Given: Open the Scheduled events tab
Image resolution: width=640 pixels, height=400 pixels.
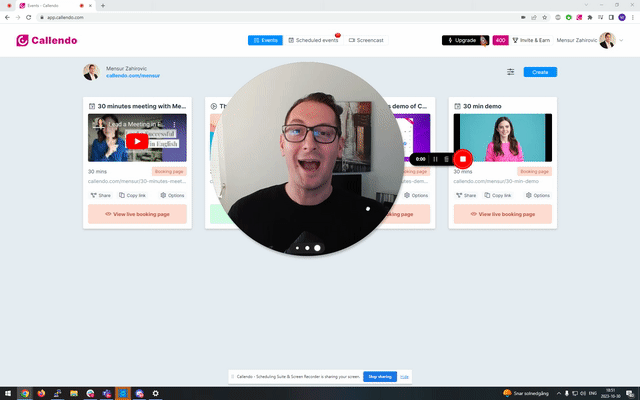Looking at the screenshot, I should [313, 40].
